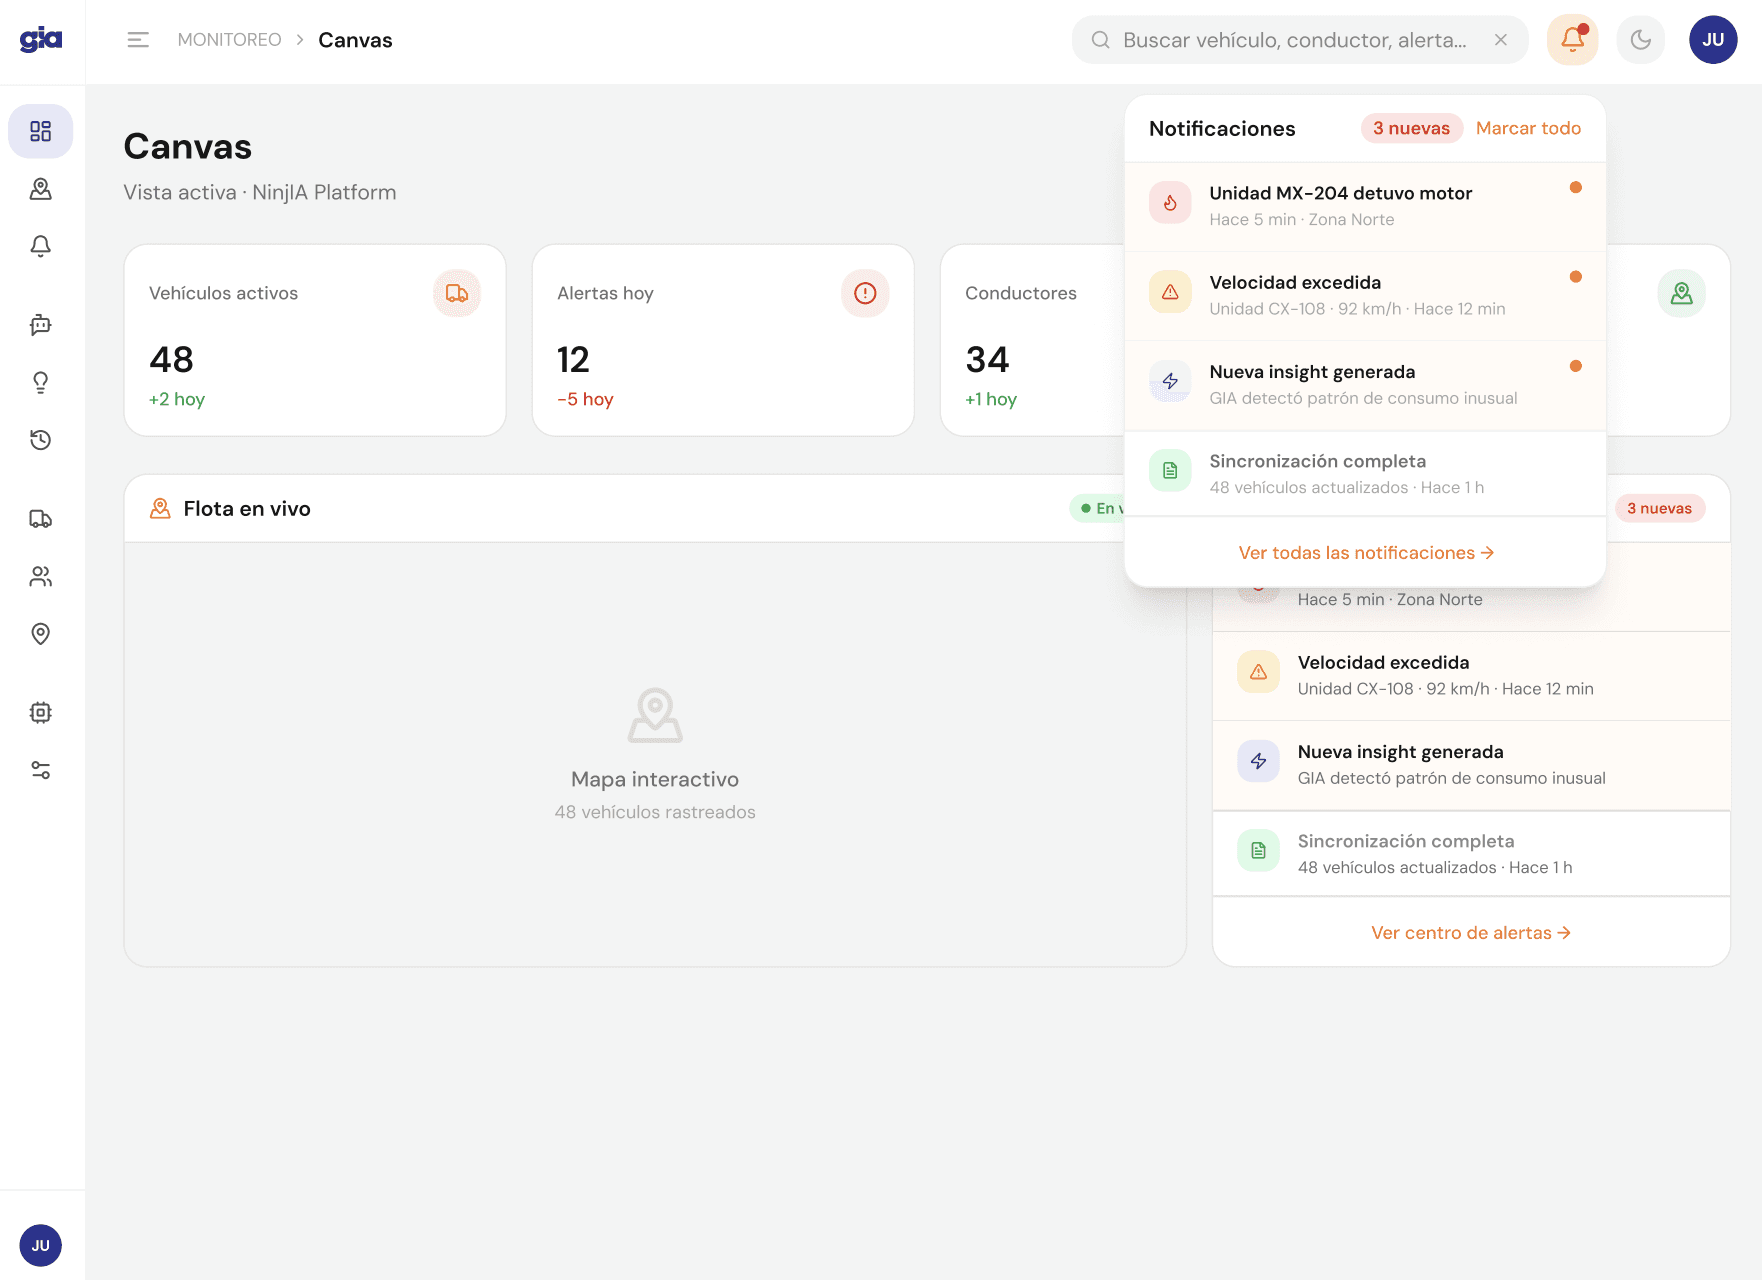Viewport: 1762px width, 1280px height.
Task: Click the green map-pin card icon
Action: pos(1682,293)
